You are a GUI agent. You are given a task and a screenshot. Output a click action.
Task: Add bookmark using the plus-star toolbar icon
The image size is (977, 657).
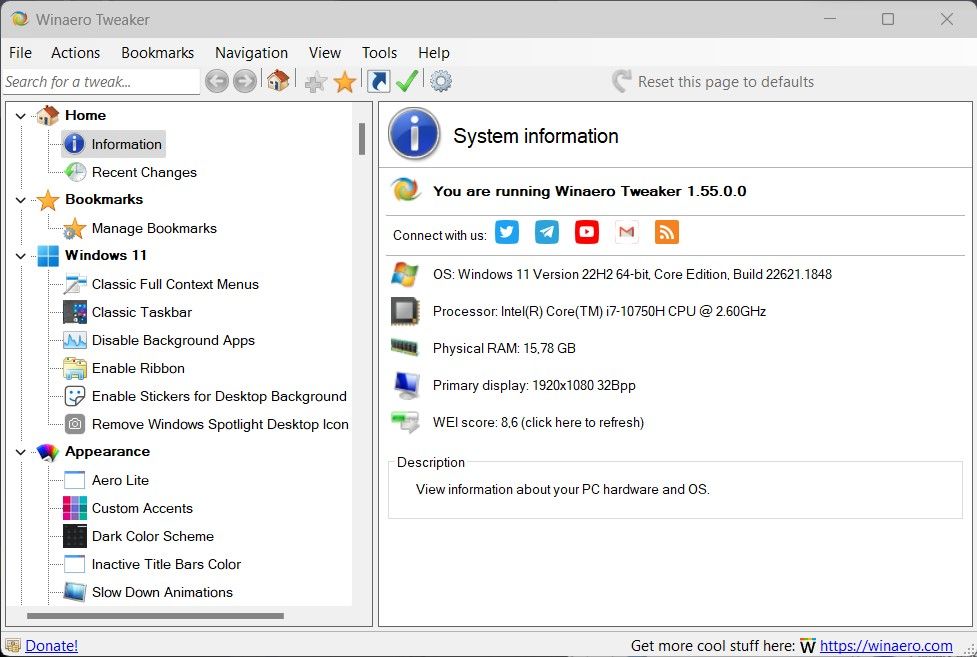click(316, 82)
